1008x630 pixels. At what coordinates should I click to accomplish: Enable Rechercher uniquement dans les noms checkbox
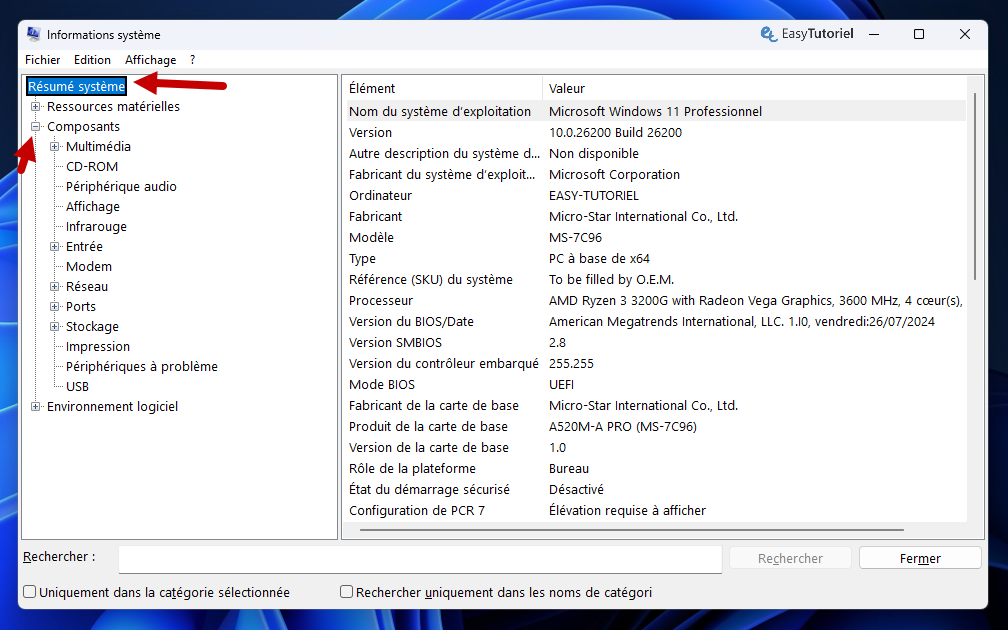pyautogui.click(x=346, y=591)
